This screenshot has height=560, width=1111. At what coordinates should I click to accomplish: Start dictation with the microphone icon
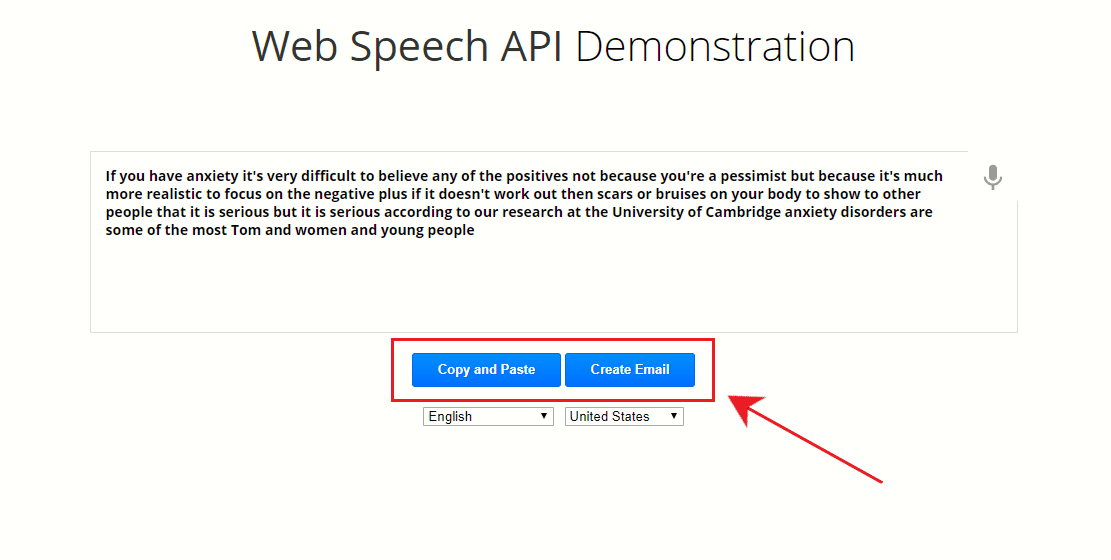click(992, 178)
